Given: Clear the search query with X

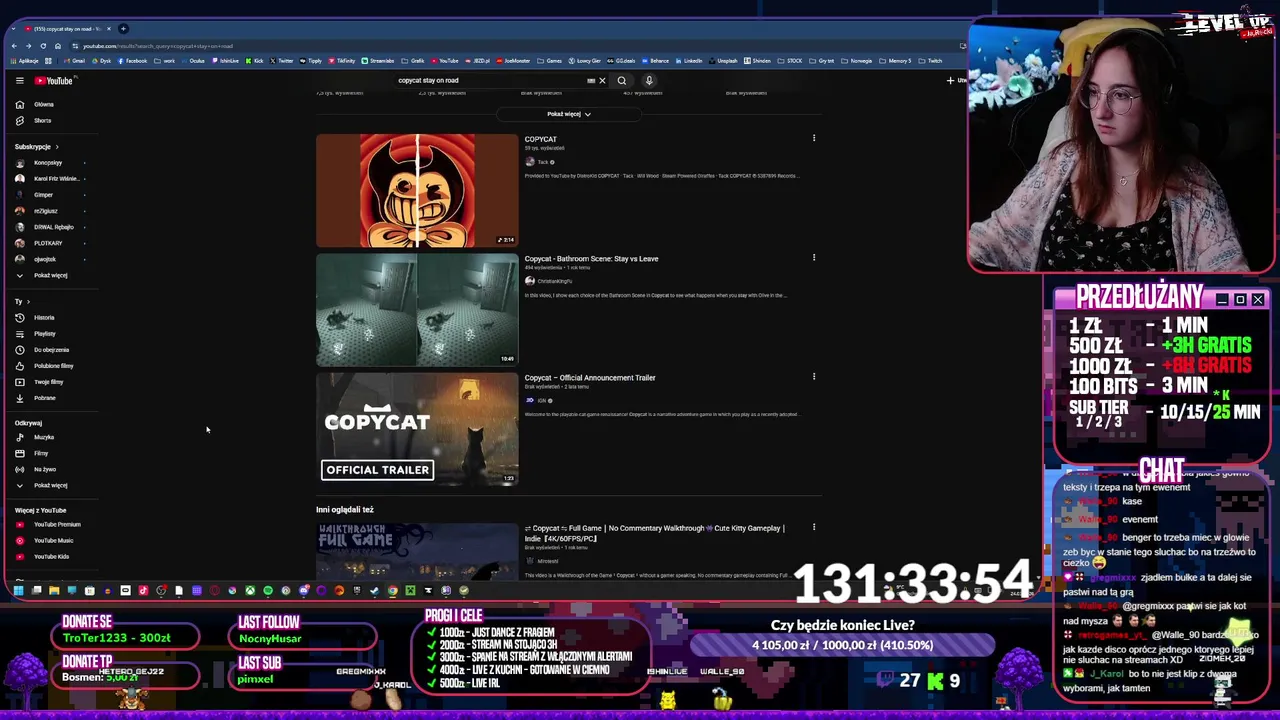Looking at the screenshot, I should point(602,81).
